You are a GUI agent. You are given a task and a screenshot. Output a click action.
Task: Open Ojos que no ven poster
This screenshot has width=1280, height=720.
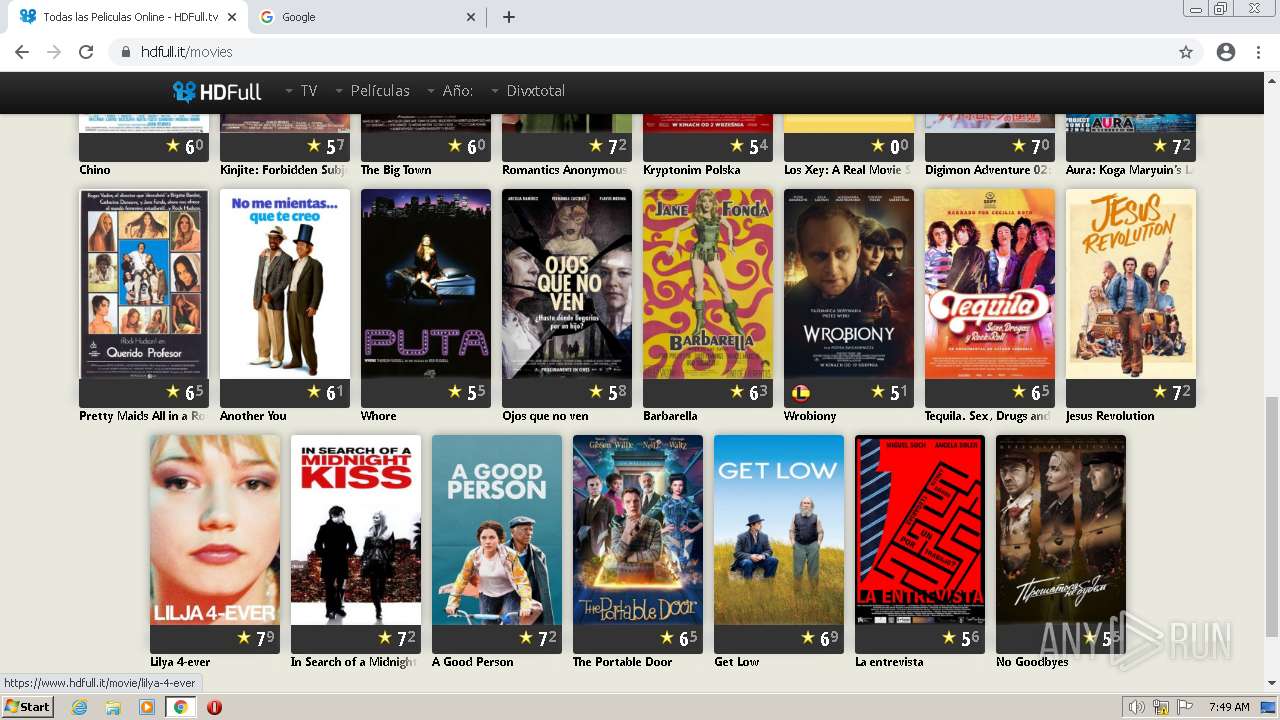567,284
